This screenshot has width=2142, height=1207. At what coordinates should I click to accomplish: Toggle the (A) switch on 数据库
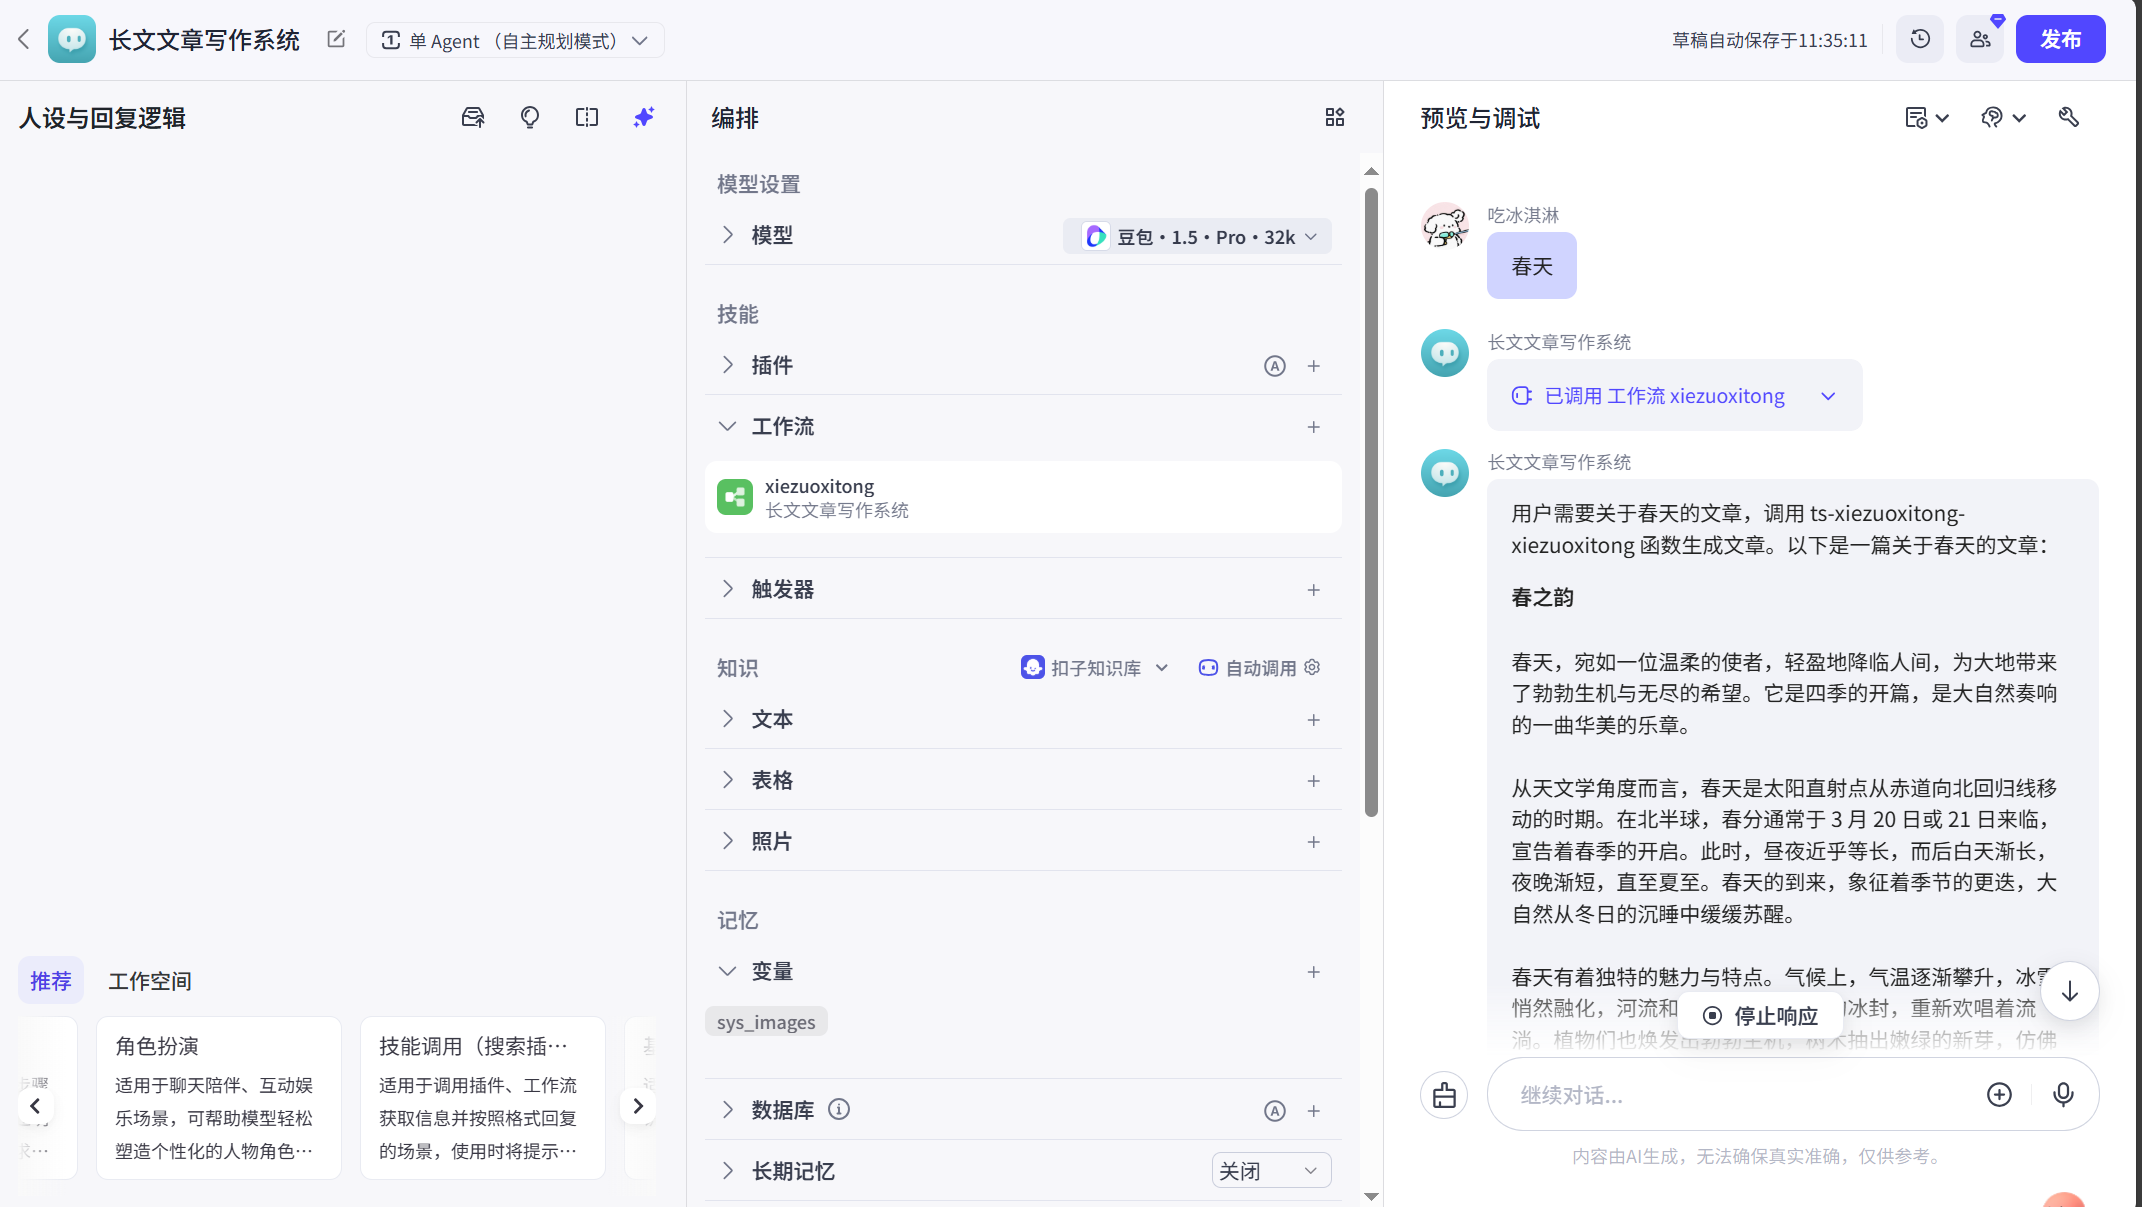point(1274,1110)
